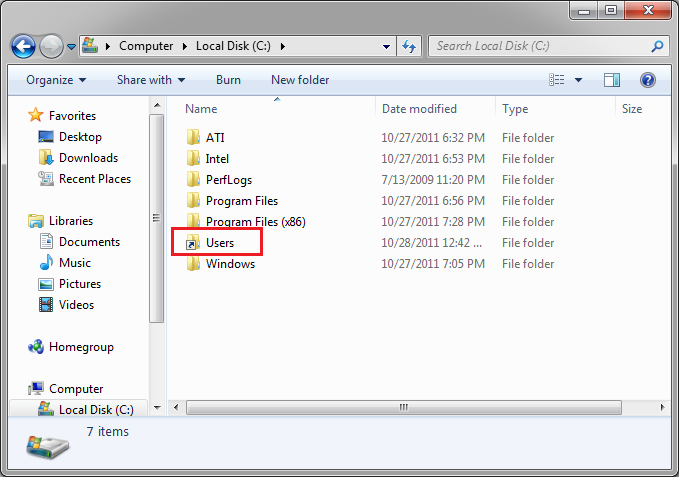Open Recent Places in Favorites

pos(95,179)
